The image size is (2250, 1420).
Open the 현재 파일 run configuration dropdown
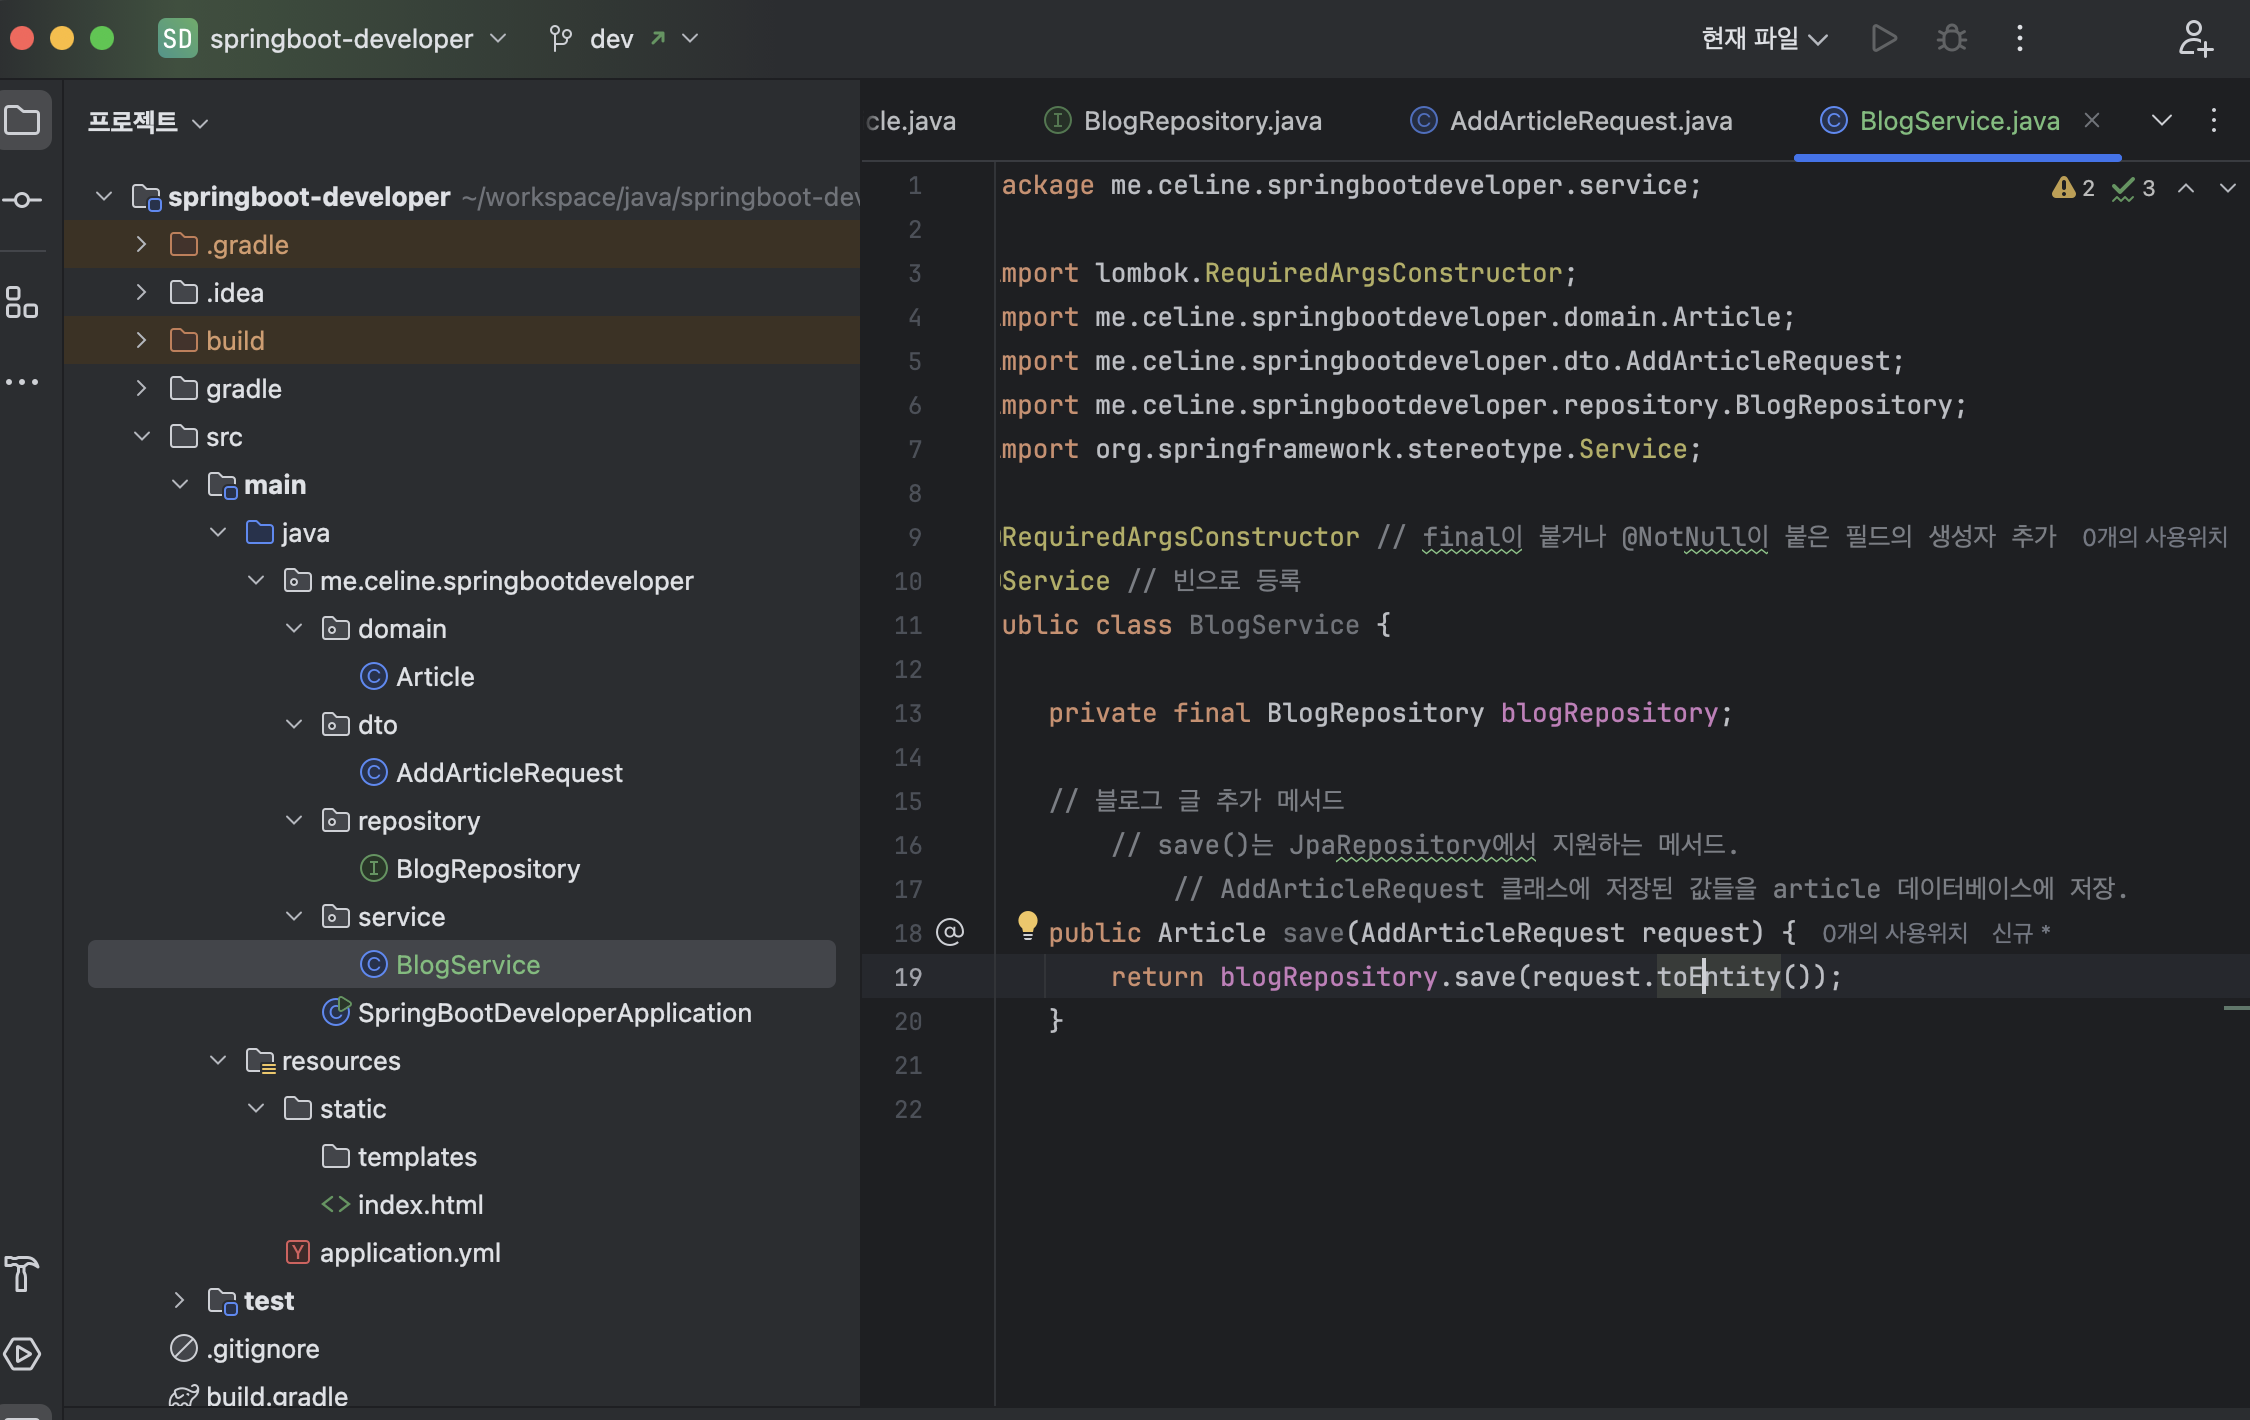(x=1764, y=39)
